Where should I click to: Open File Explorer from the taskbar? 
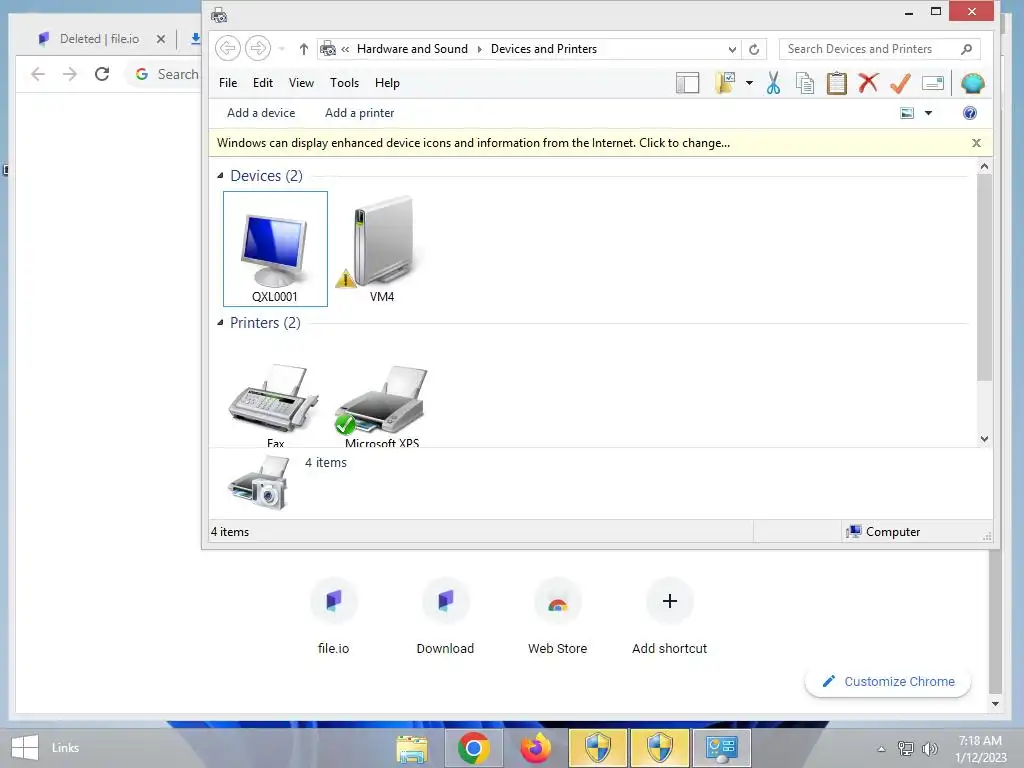[x=412, y=748]
